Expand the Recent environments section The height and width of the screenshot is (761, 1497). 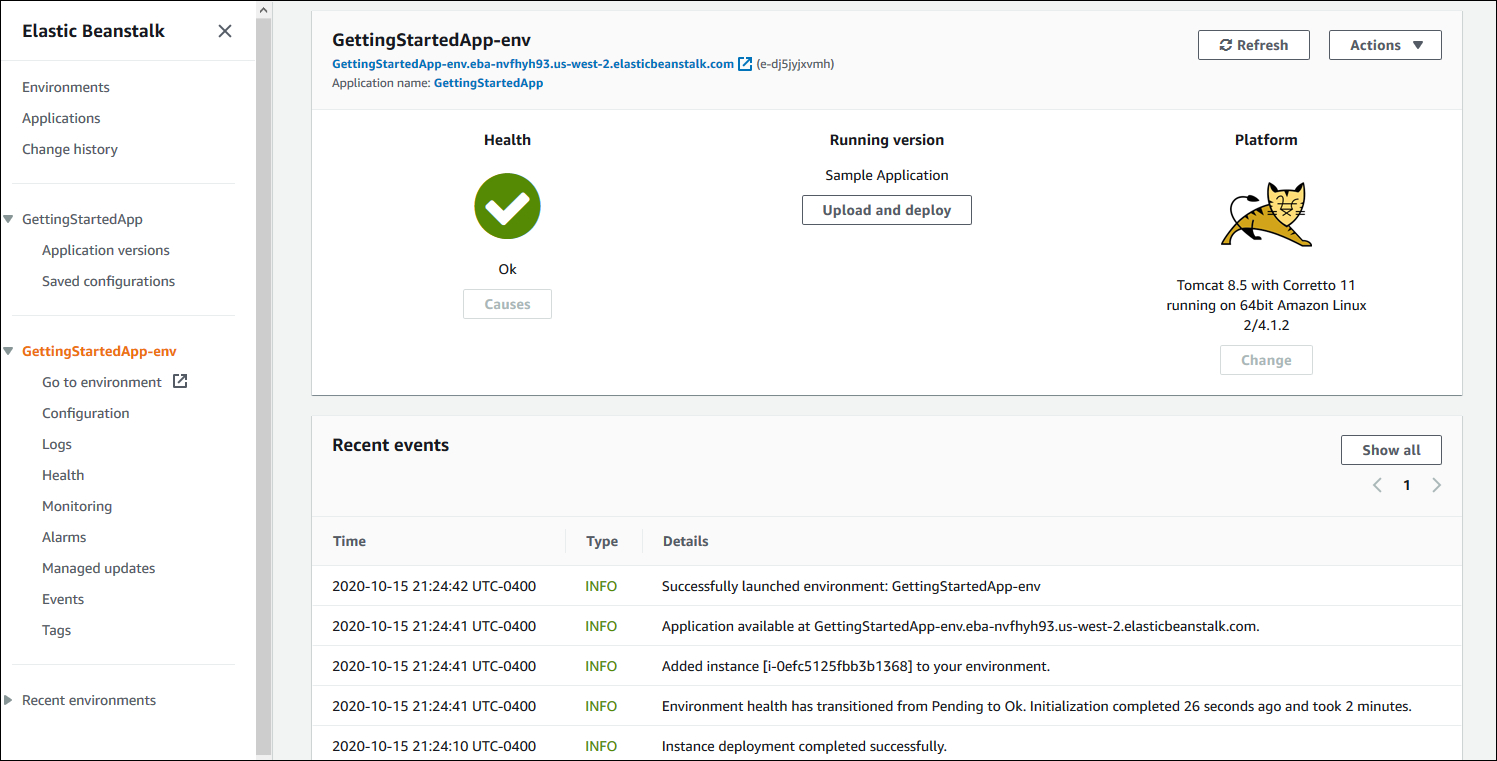click(10, 700)
